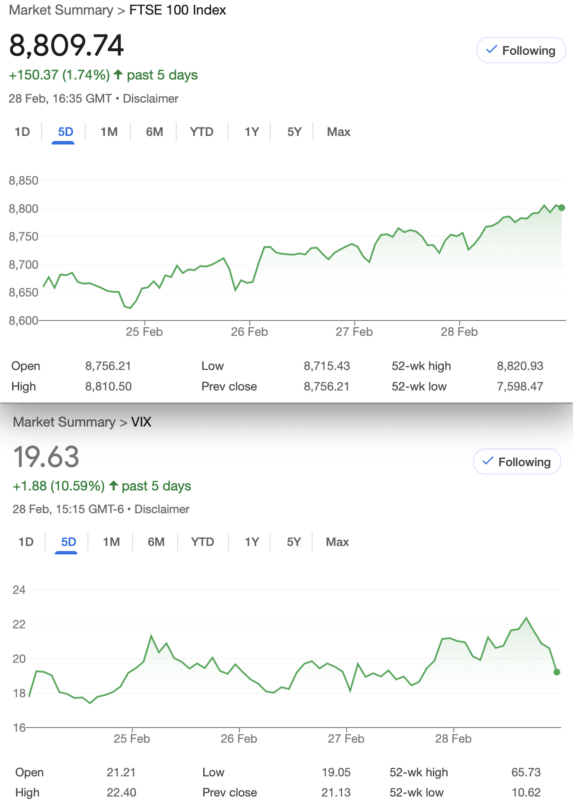Image resolution: width=573 pixels, height=800 pixels.
Task: Toggle the Following button for VIX
Action: click(x=517, y=462)
